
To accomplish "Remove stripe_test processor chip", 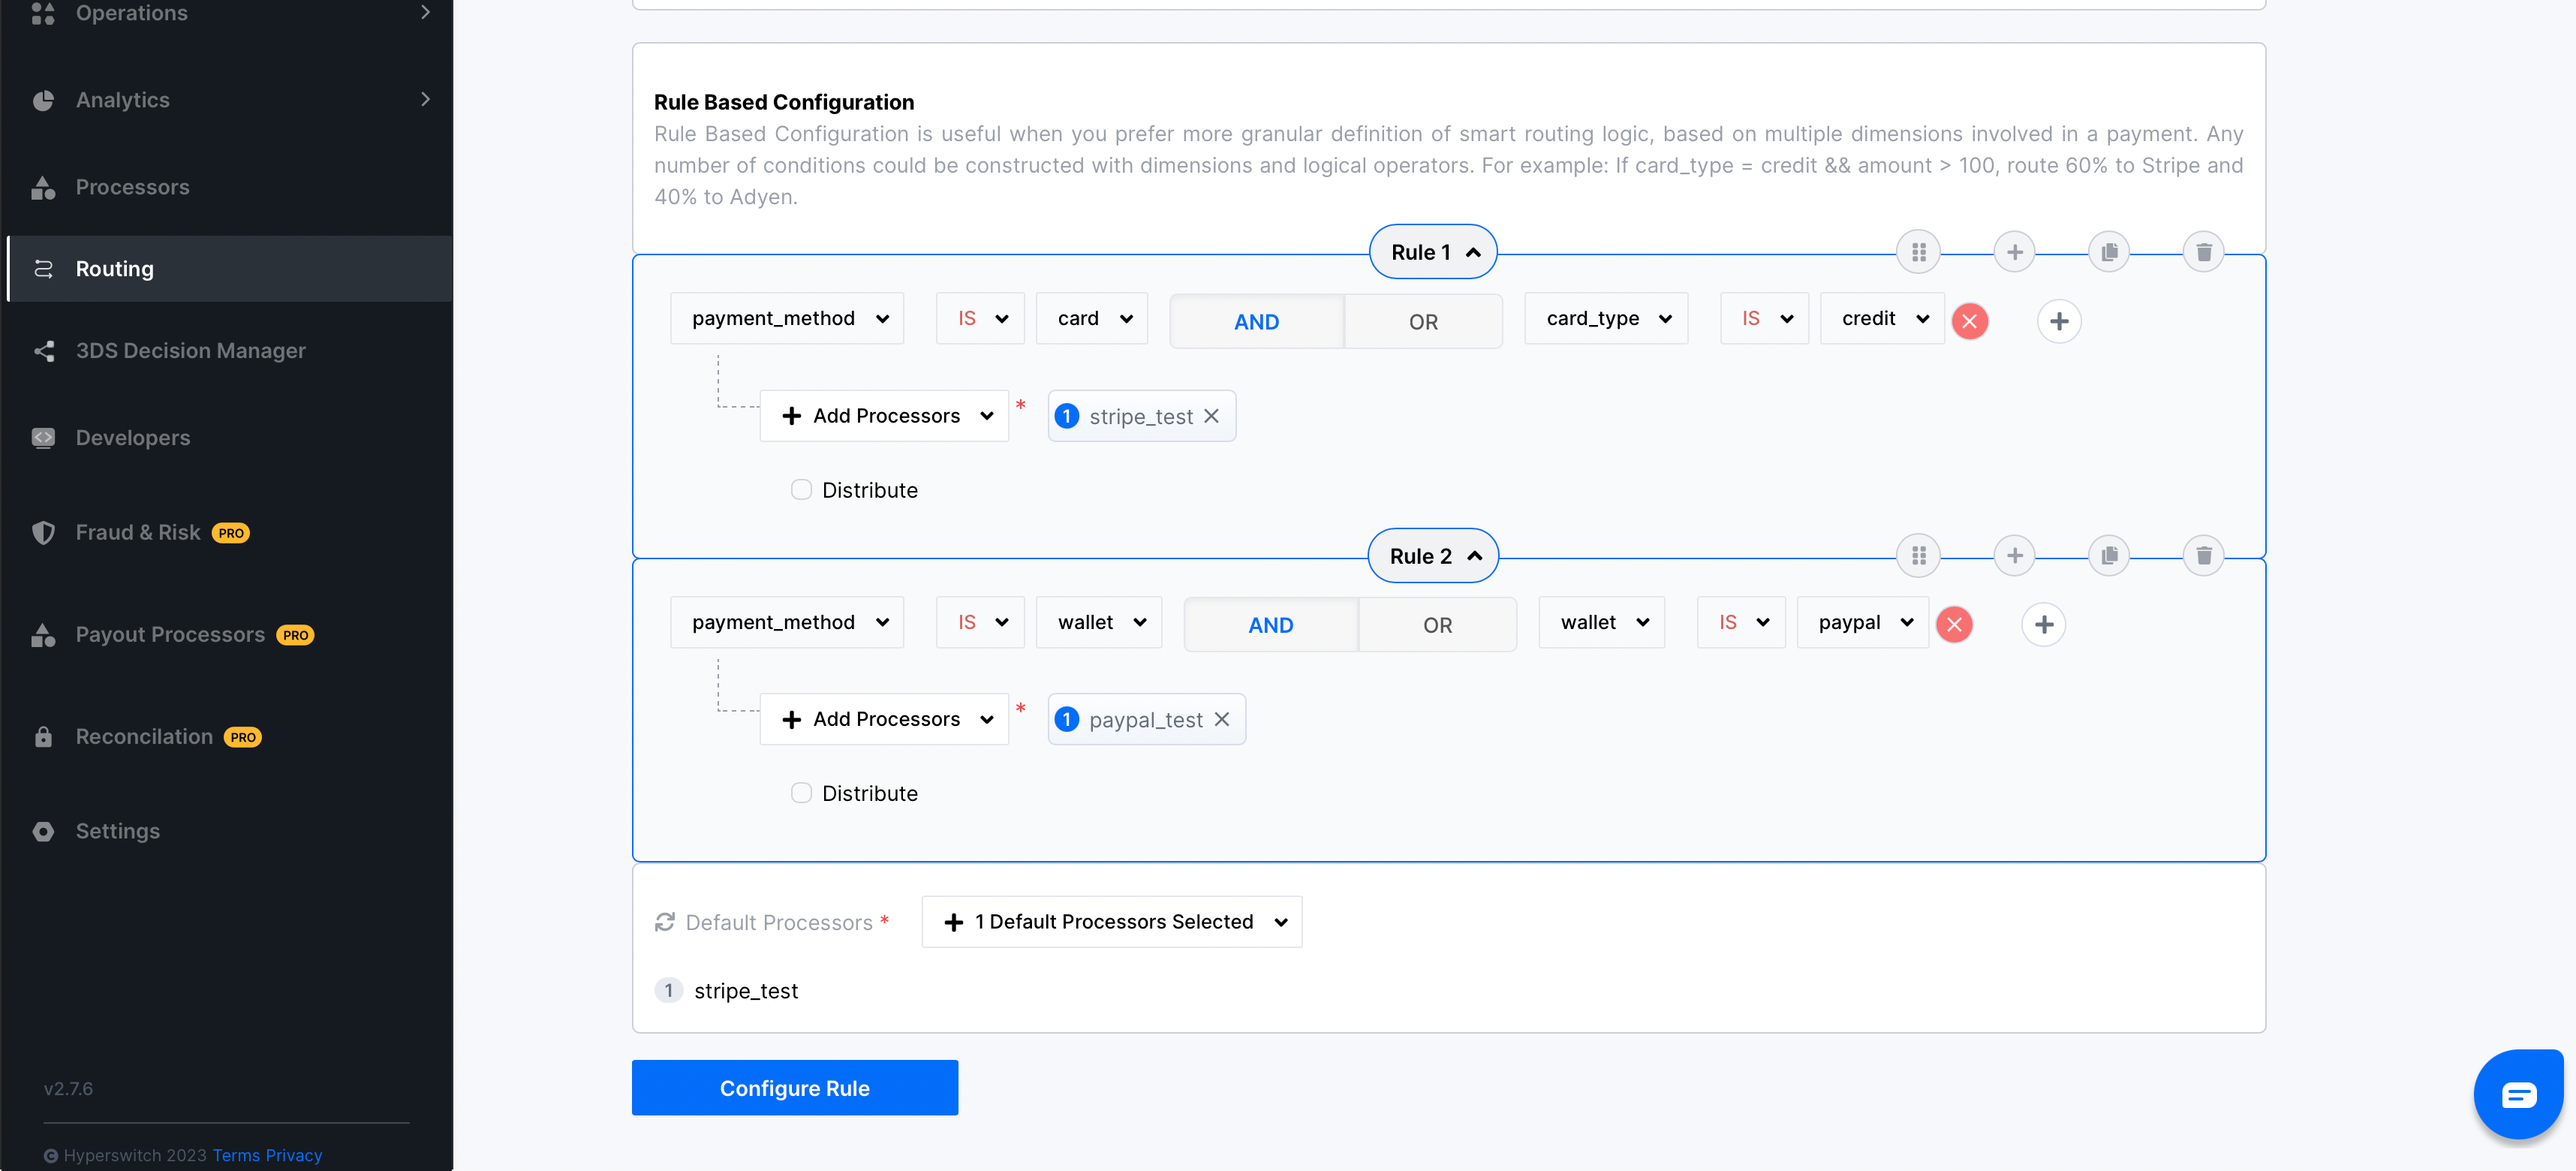I will pyautogui.click(x=1211, y=416).
